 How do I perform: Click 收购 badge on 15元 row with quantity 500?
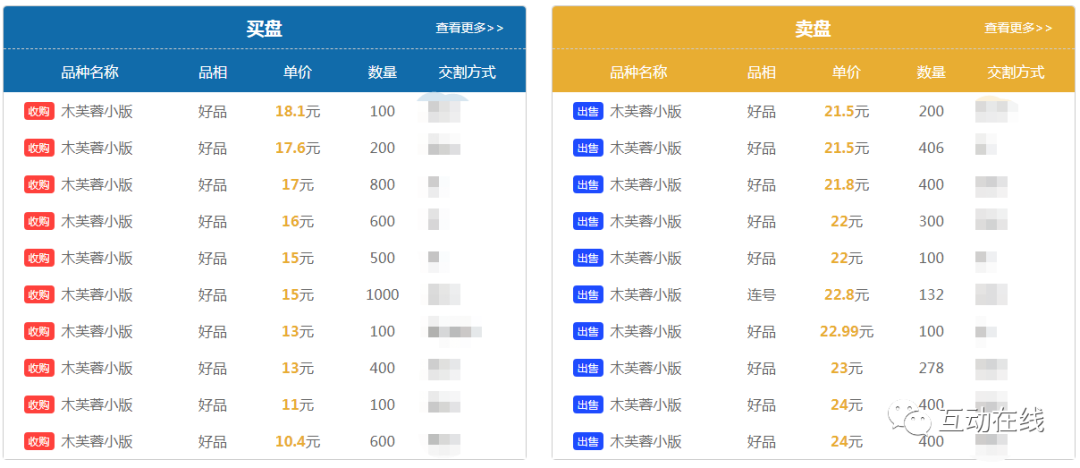point(39,258)
